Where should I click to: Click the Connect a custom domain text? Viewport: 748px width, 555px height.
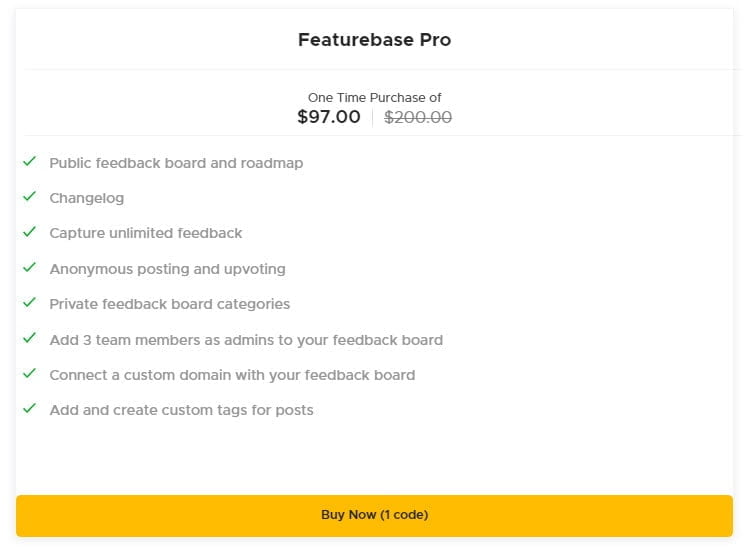(x=232, y=375)
